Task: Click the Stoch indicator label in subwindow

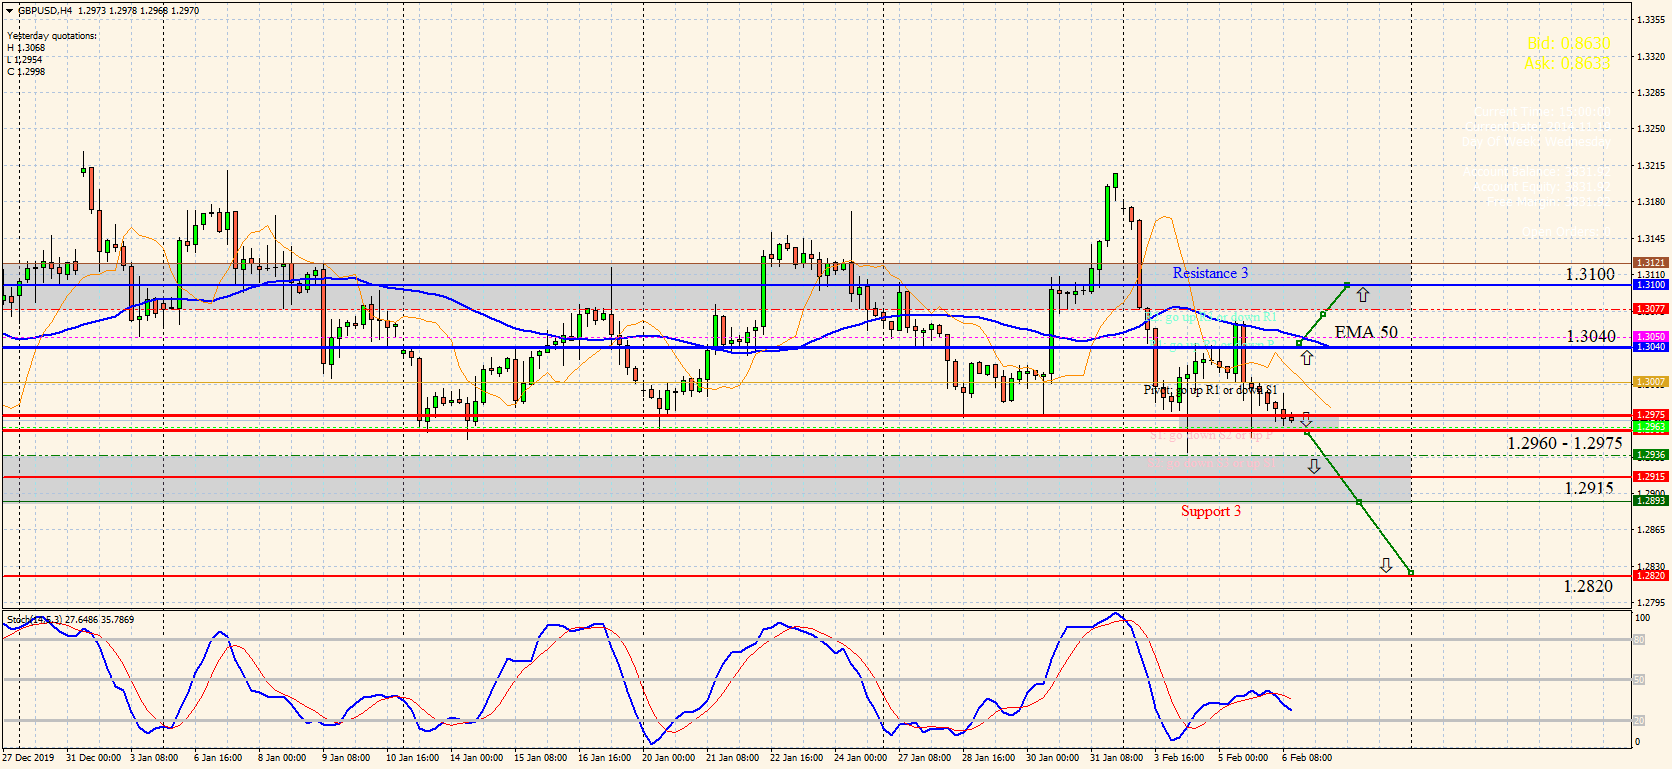Action: pos(70,620)
